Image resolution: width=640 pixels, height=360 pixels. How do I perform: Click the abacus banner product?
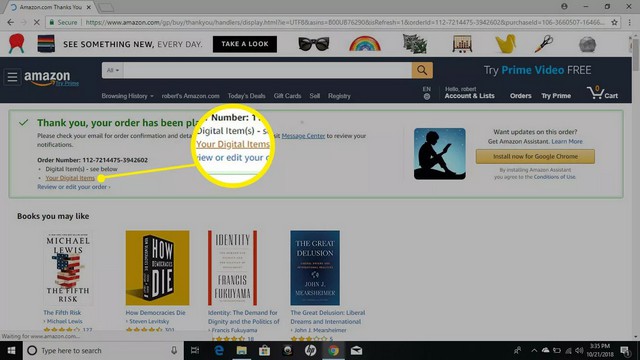(462, 44)
